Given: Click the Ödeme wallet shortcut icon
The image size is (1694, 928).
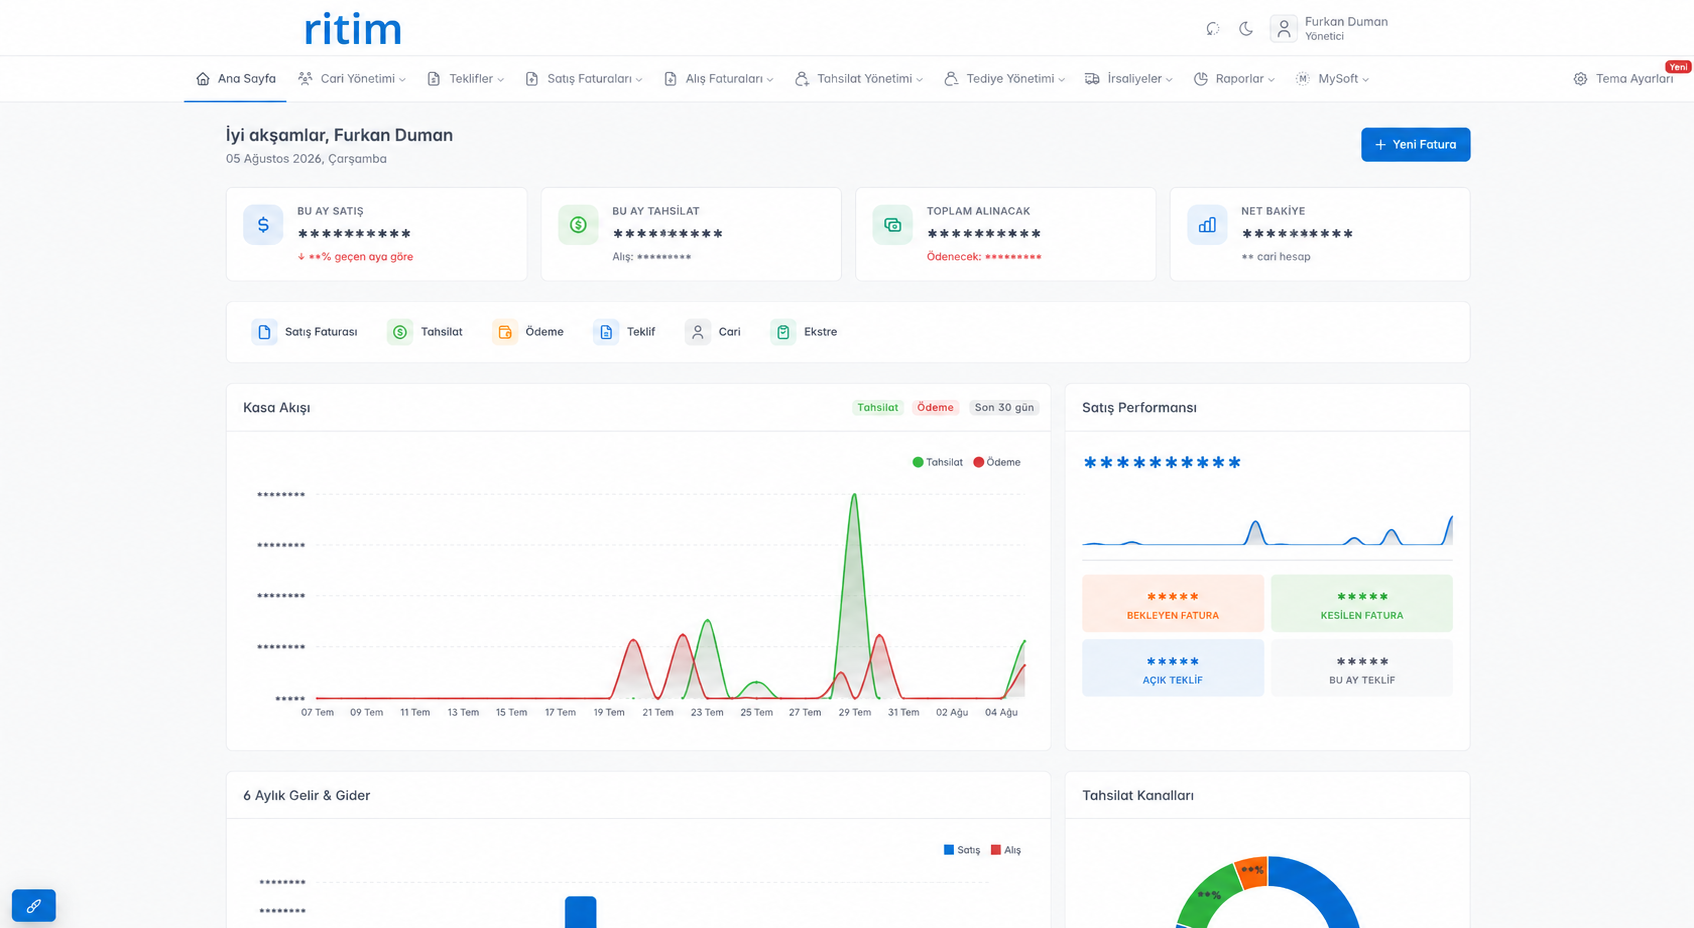Looking at the screenshot, I should pyautogui.click(x=505, y=332).
